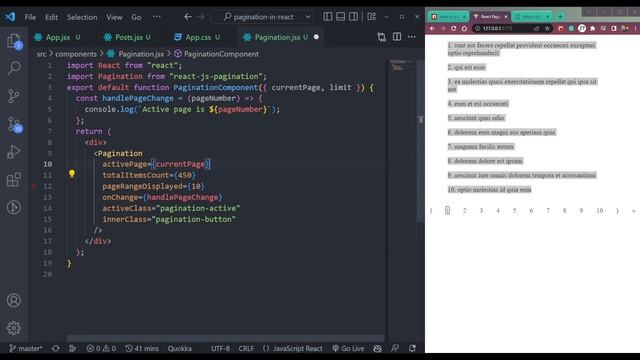Go to page 10 in pagination

(600, 211)
